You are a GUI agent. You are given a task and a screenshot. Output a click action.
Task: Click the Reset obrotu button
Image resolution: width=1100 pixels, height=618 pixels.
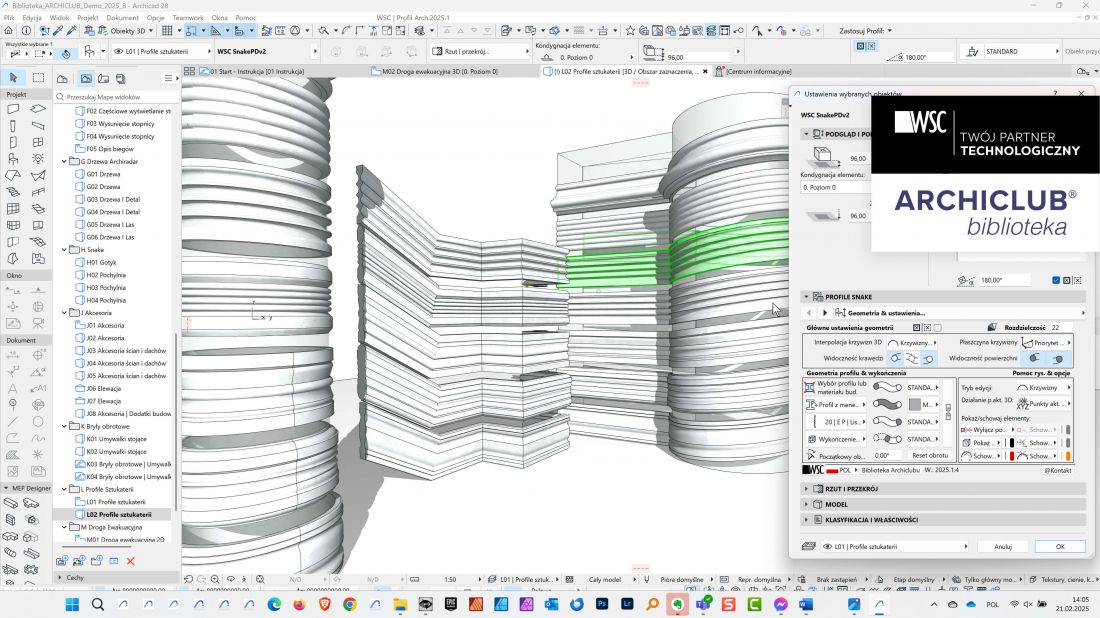click(x=930, y=455)
